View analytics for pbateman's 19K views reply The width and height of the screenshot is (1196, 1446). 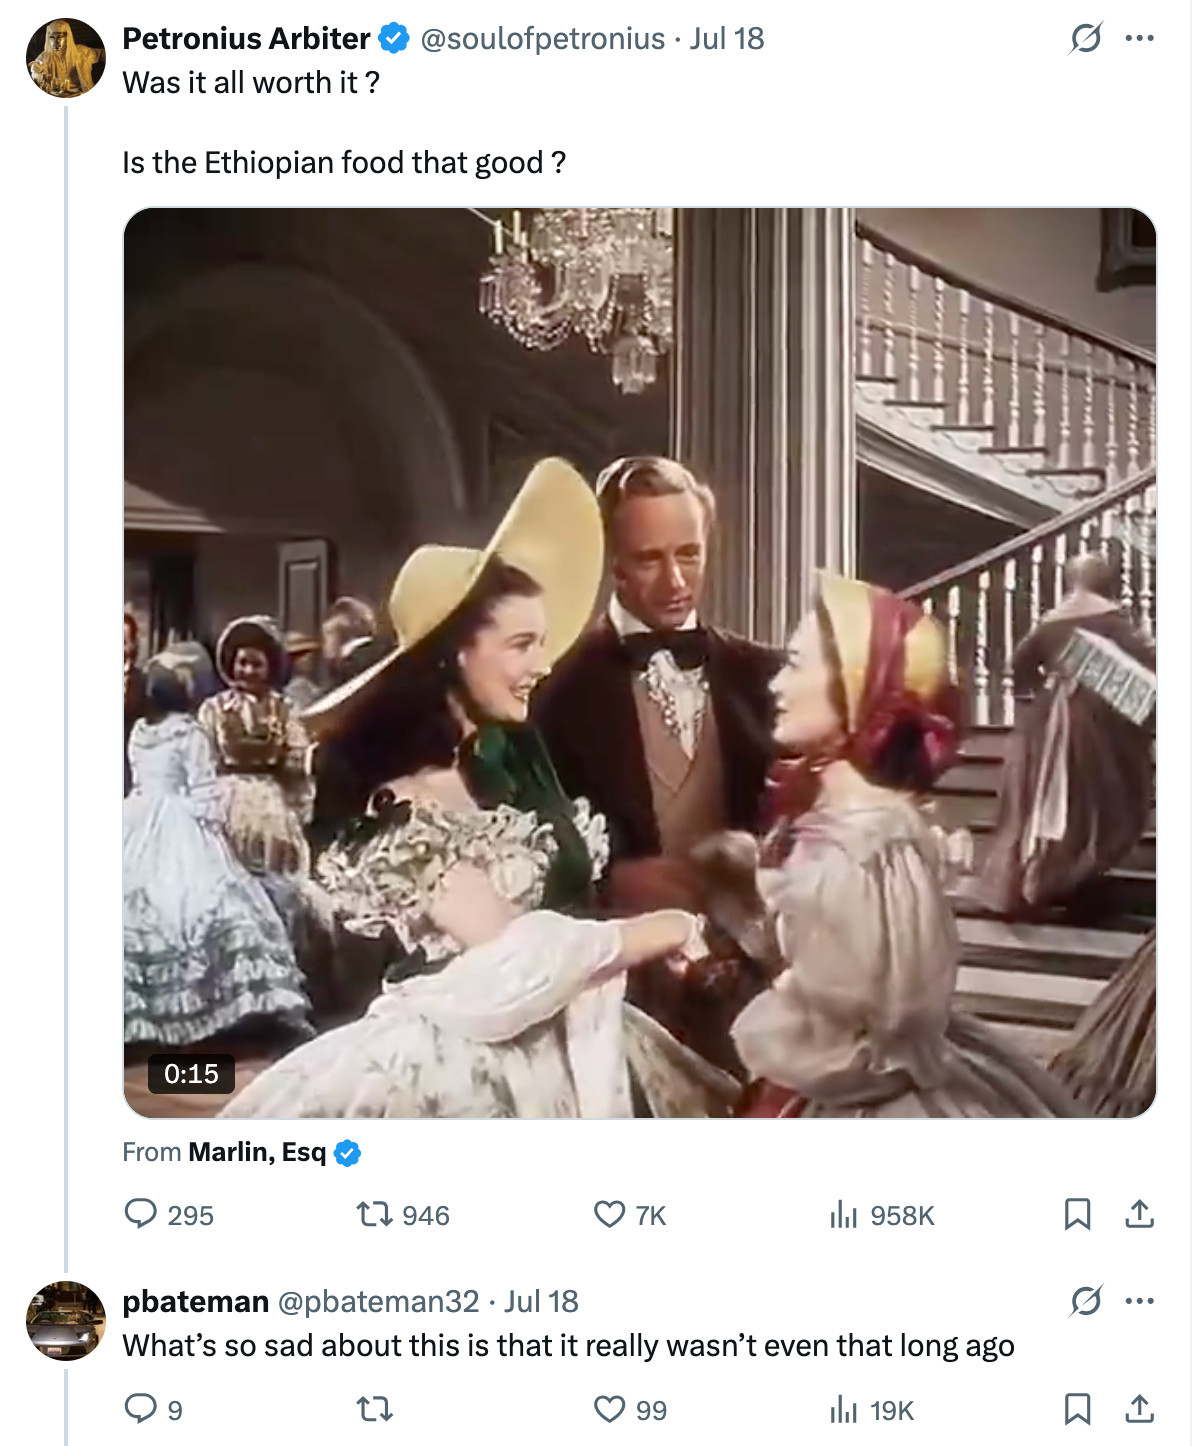844,1409
